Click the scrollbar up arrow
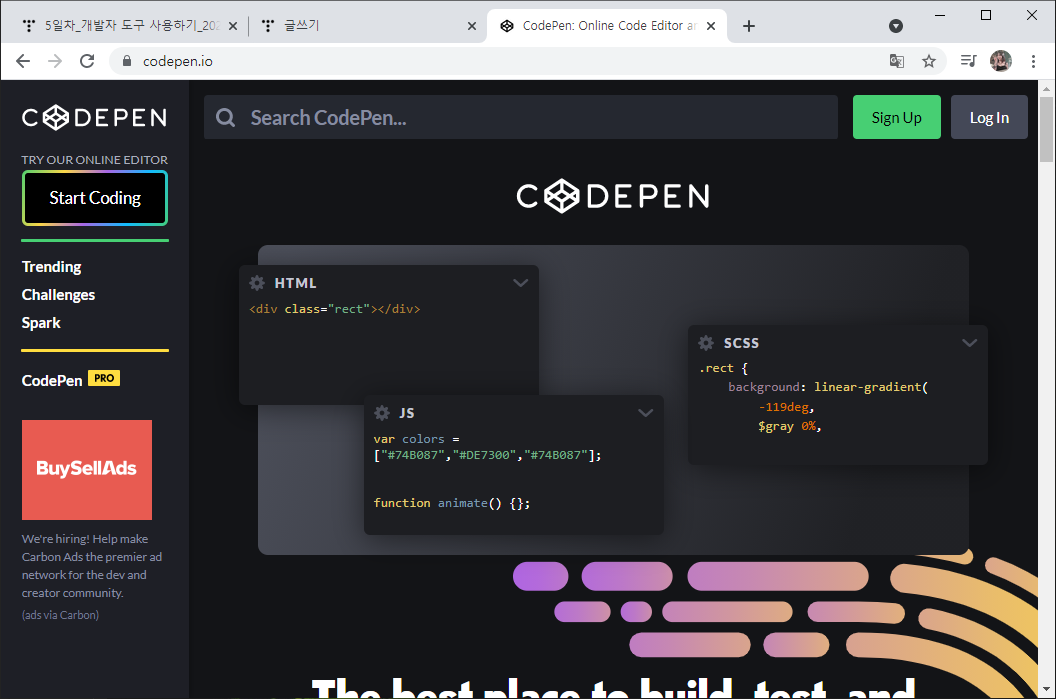The width and height of the screenshot is (1056, 699). [1046, 88]
